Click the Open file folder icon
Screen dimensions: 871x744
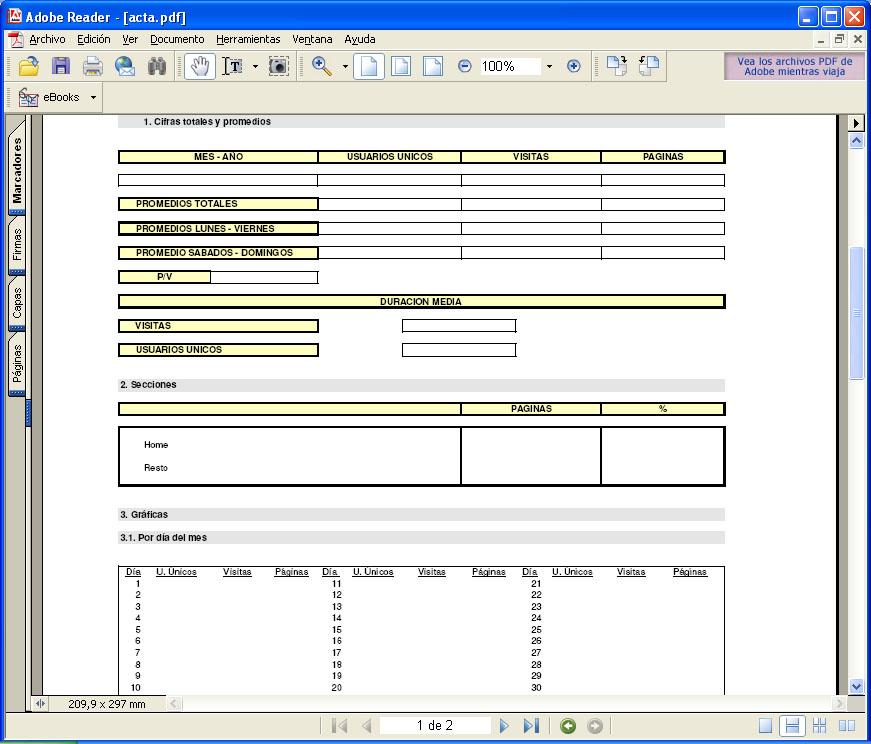click(x=29, y=67)
